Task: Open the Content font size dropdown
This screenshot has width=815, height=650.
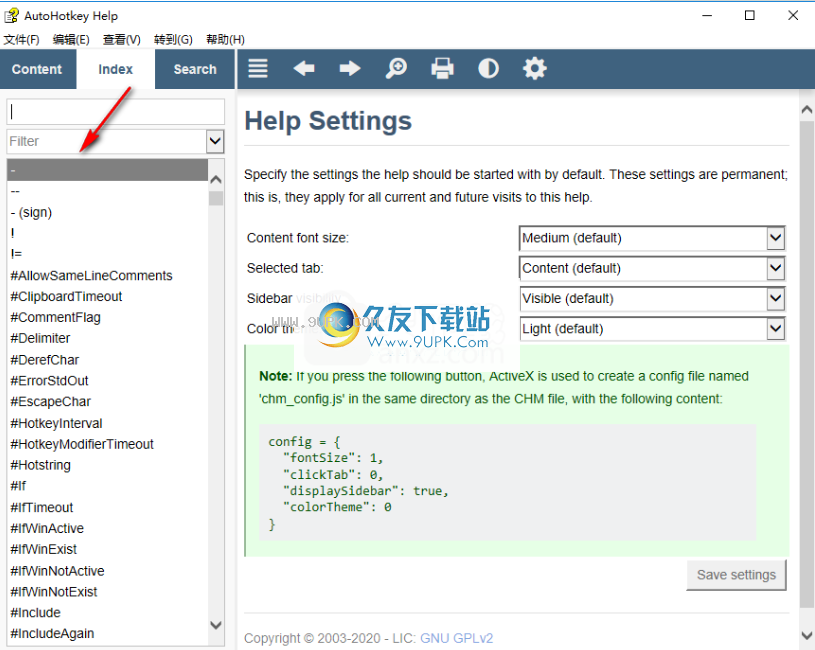Action: (652, 238)
